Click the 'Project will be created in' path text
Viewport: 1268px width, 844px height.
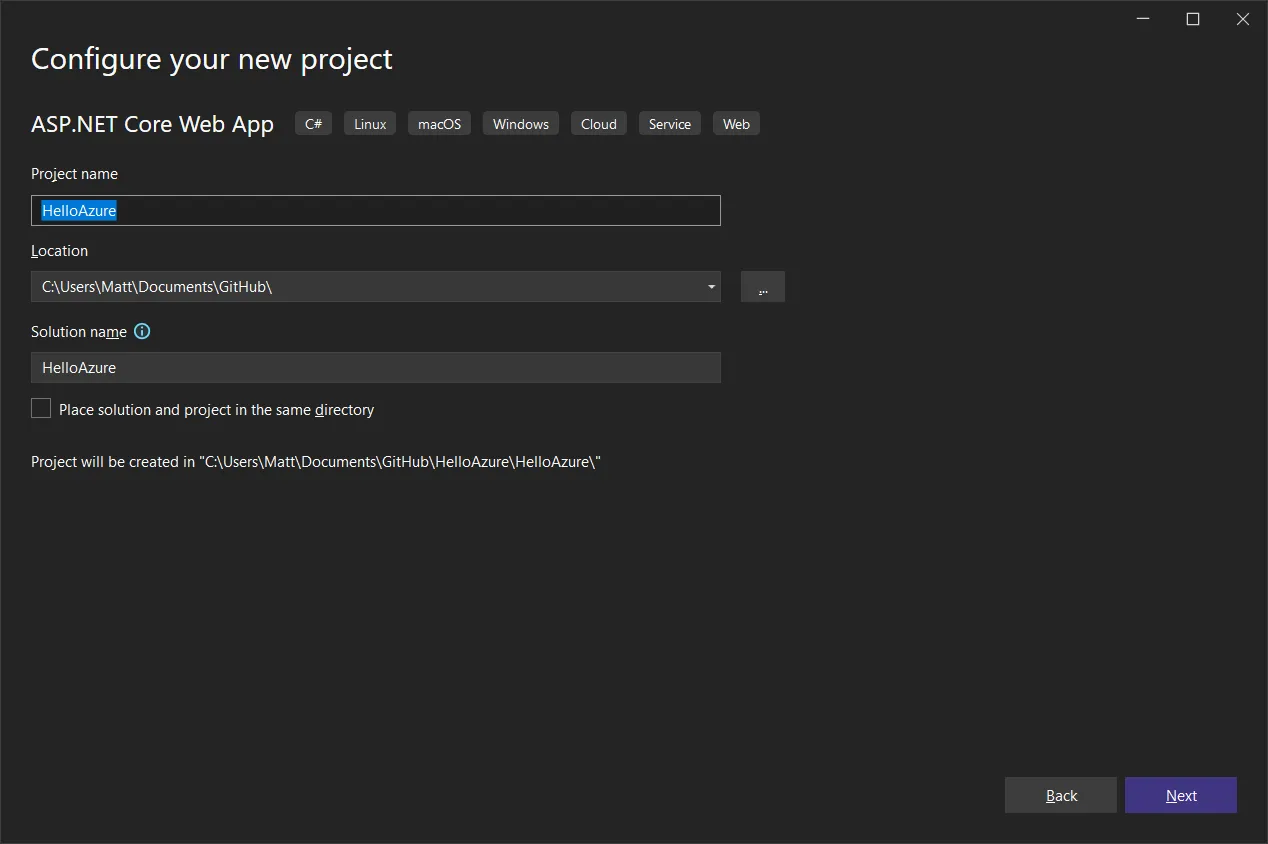[316, 462]
